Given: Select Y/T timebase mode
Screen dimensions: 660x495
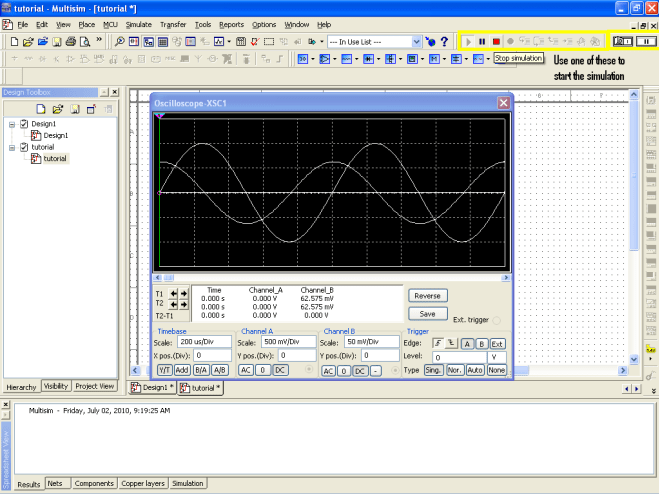Looking at the screenshot, I should point(164,370).
